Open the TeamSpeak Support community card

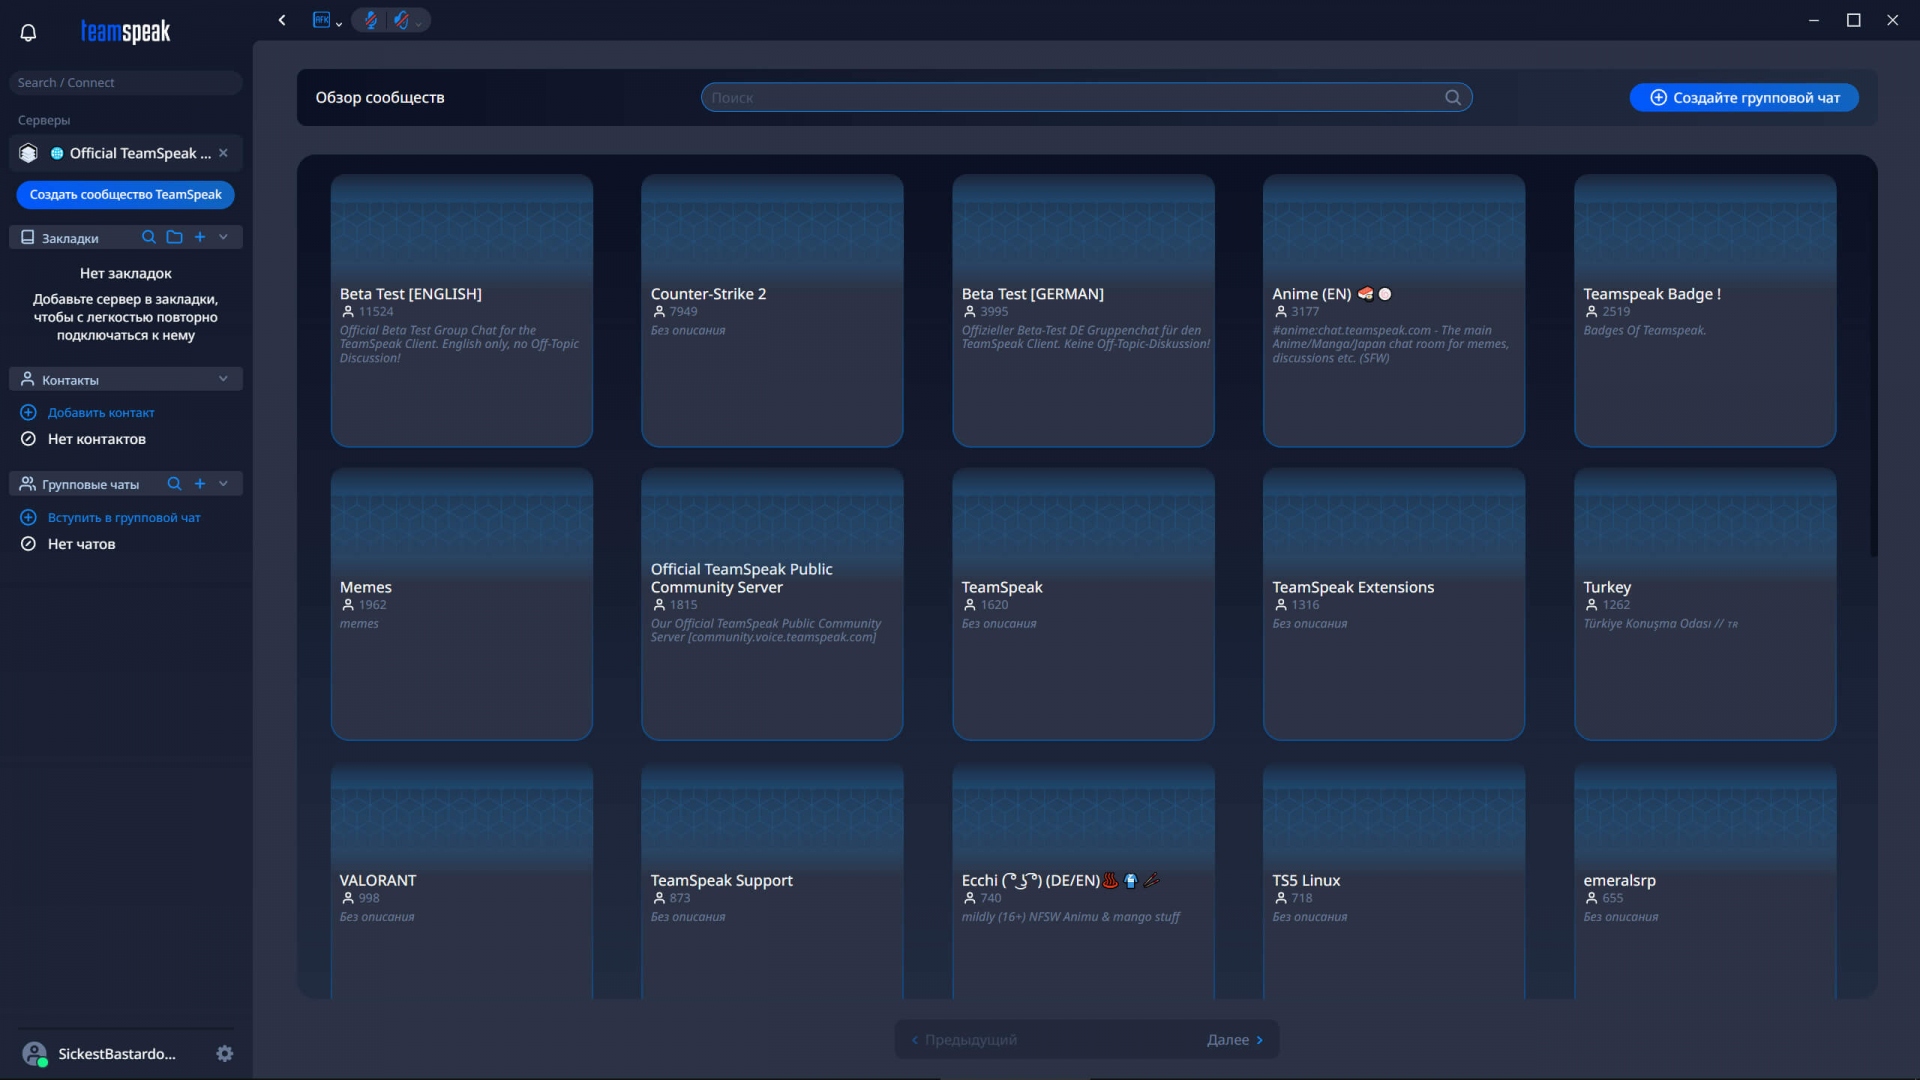click(x=772, y=881)
